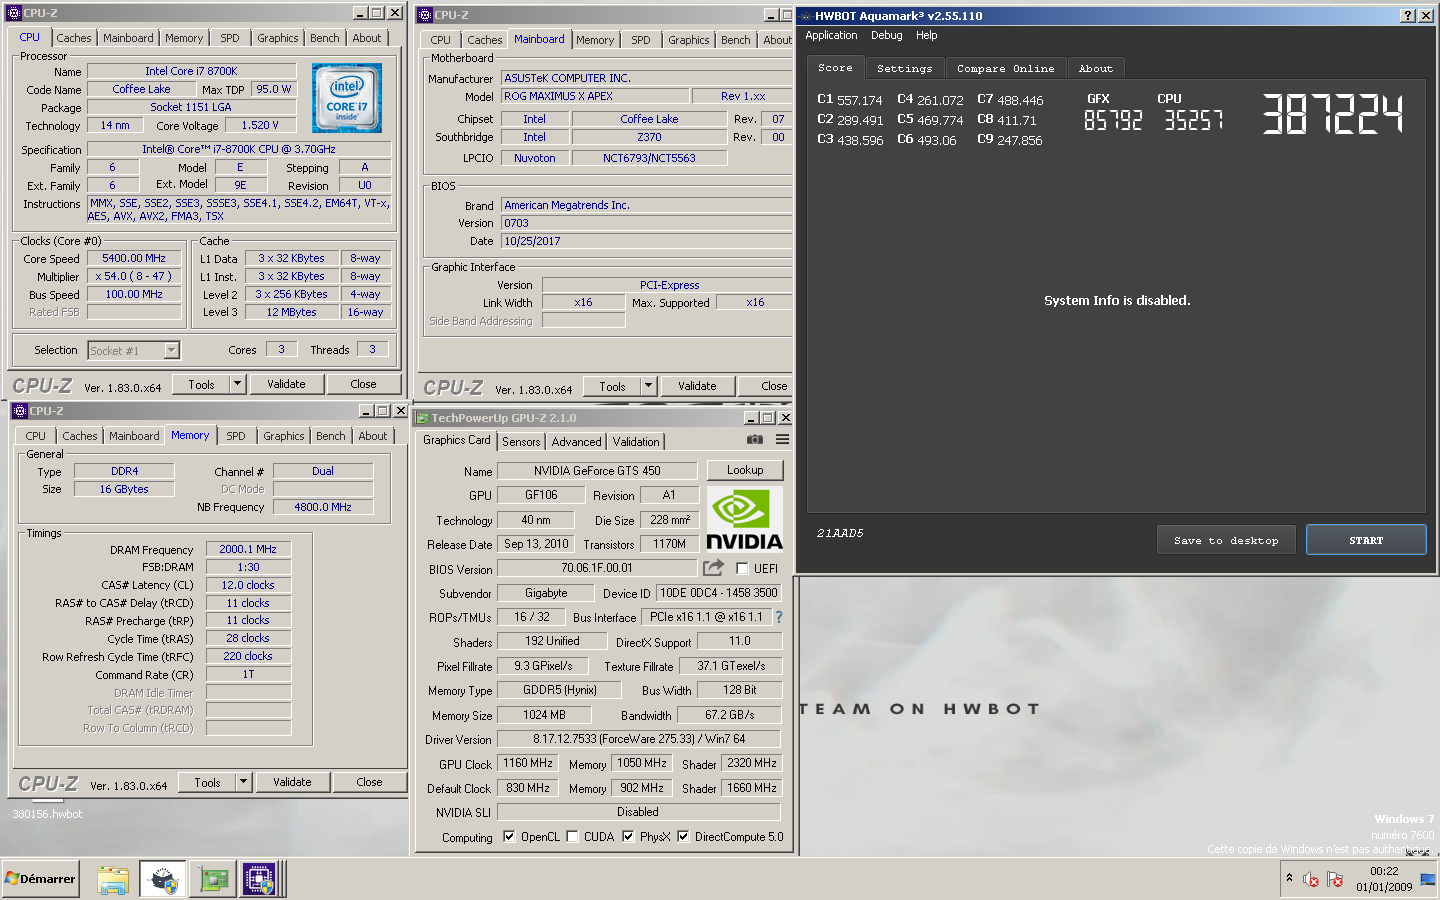Image resolution: width=1440 pixels, height=900 pixels.
Task: Click the Intel Core i7 logo in CPU-Z
Action: tap(347, 98)
